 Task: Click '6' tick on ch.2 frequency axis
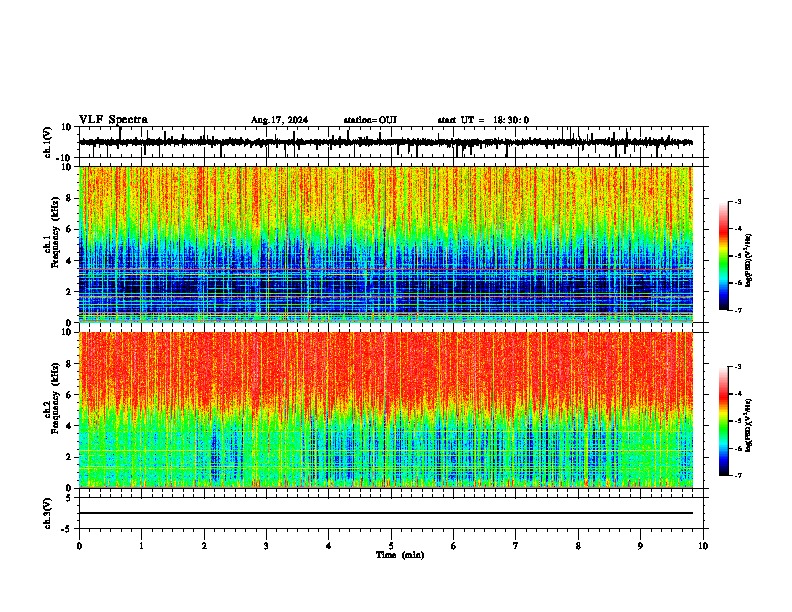point(69,395)
